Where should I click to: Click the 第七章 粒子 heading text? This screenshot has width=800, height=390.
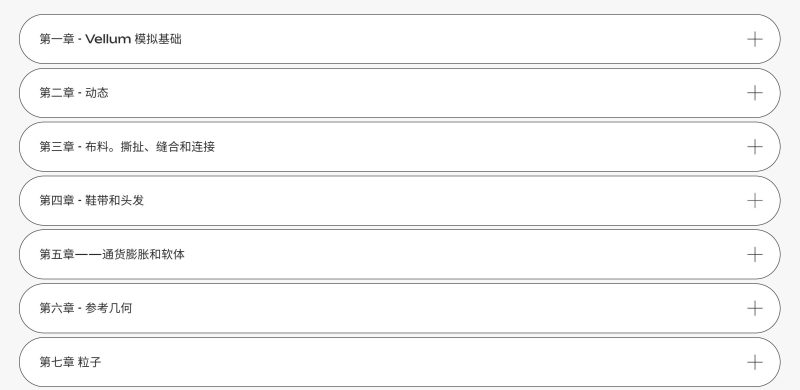point(70,362)
